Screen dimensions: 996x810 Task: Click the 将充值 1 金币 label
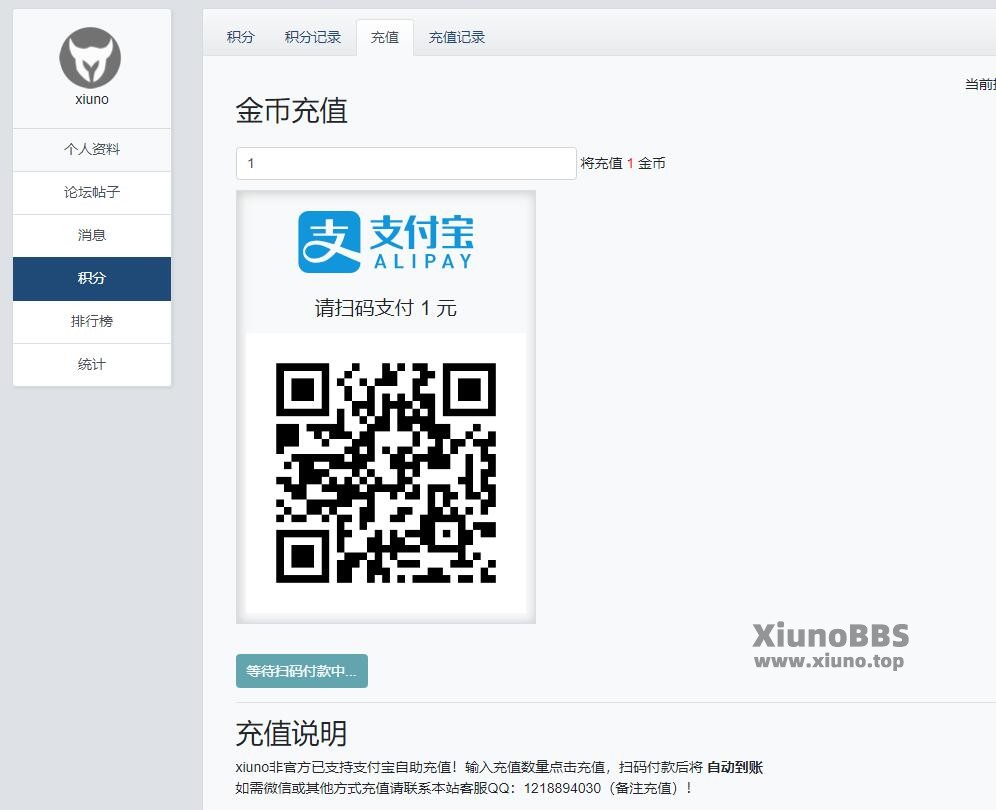[x=622, y=163]
